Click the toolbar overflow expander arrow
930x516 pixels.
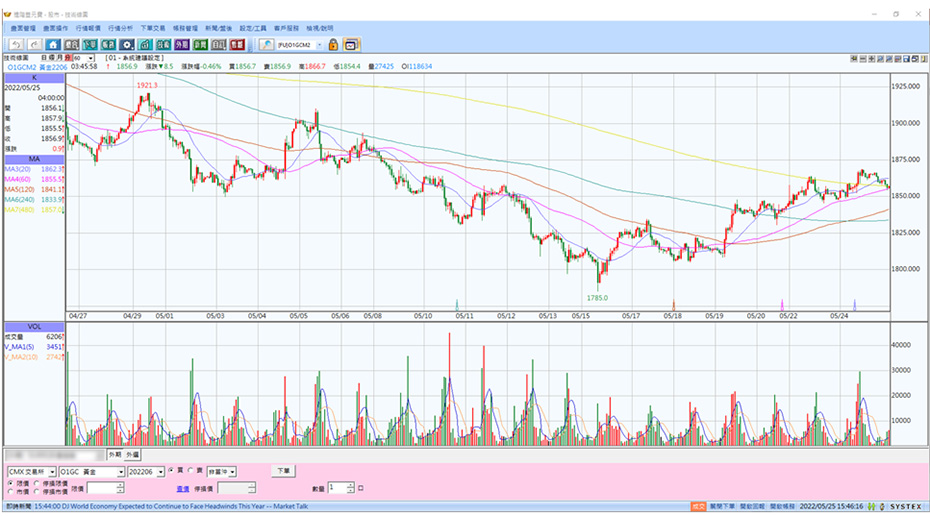(250, 50)
